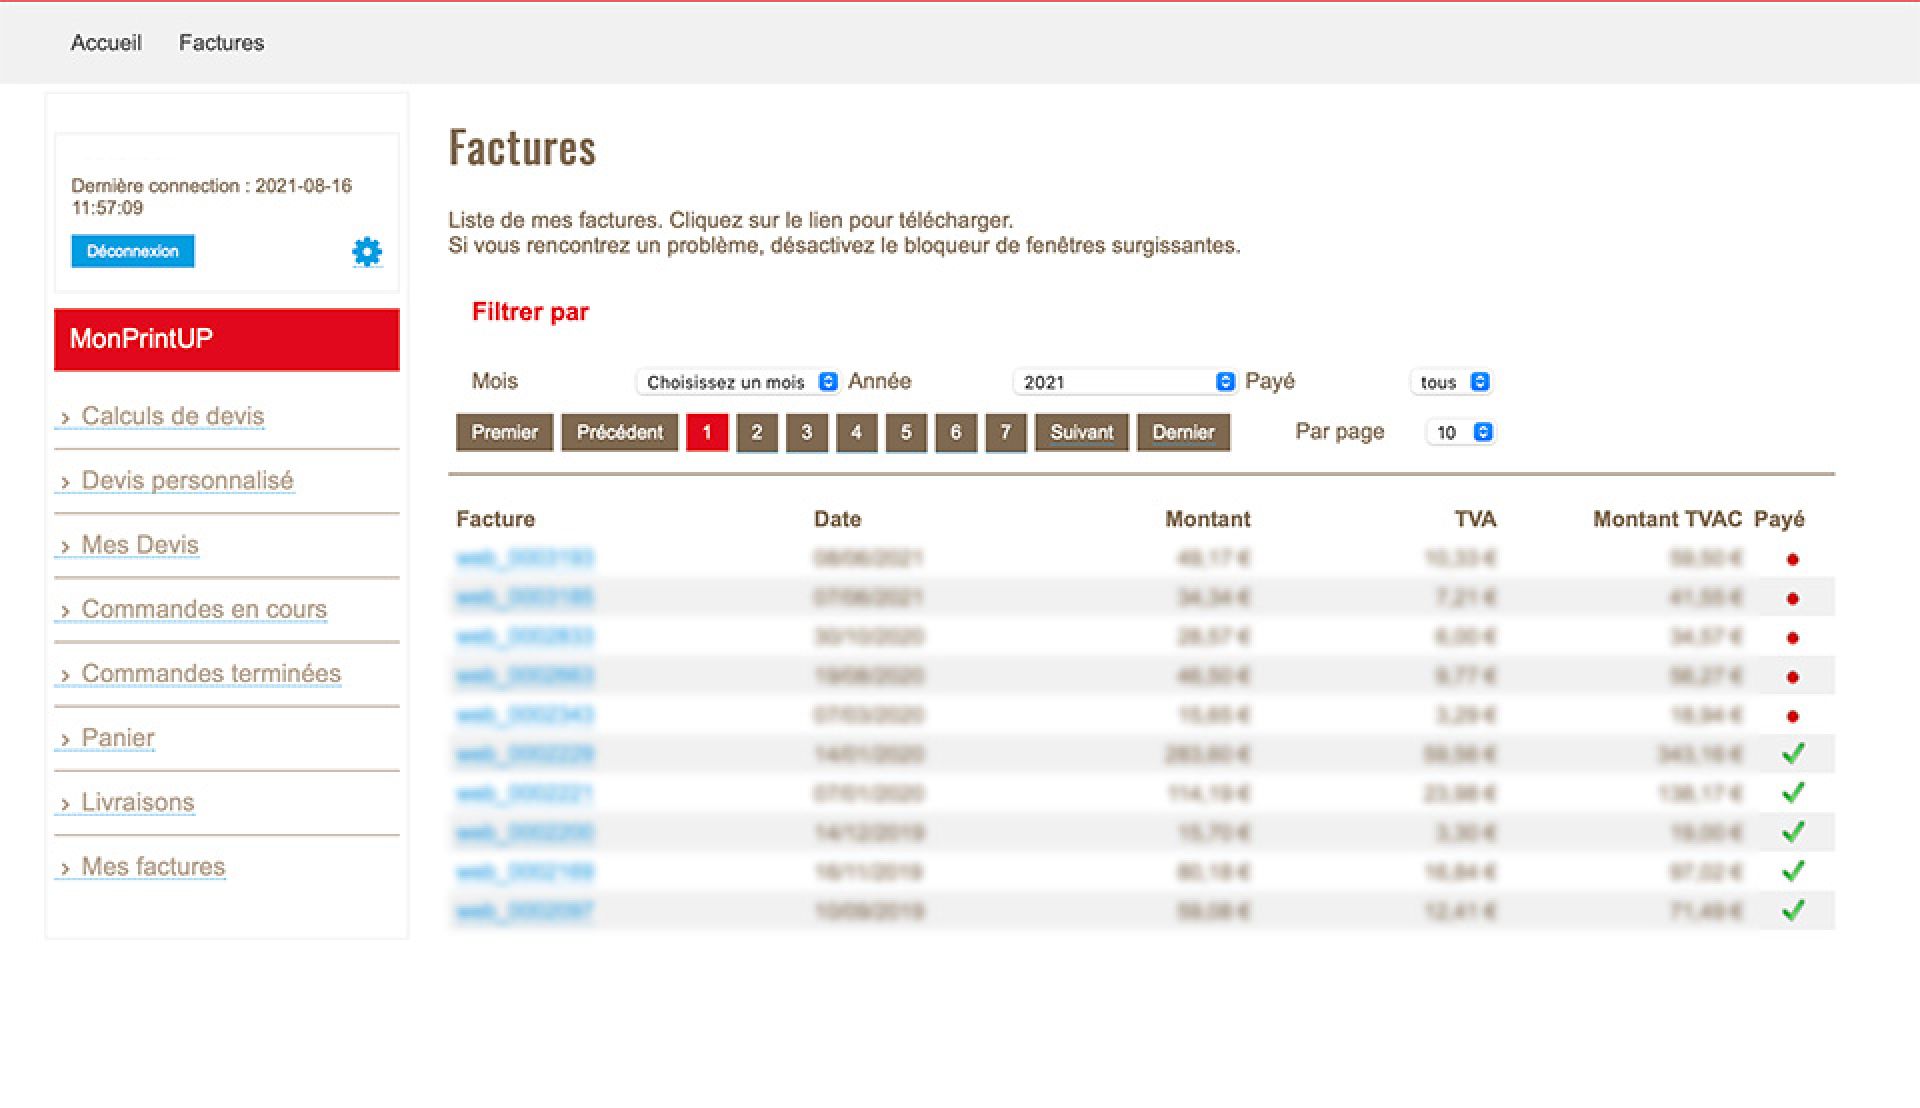The height and width of the screenshot is (1108, 1920).
Task: Click the Déconnexion button
Action: [x=132, y=251]
